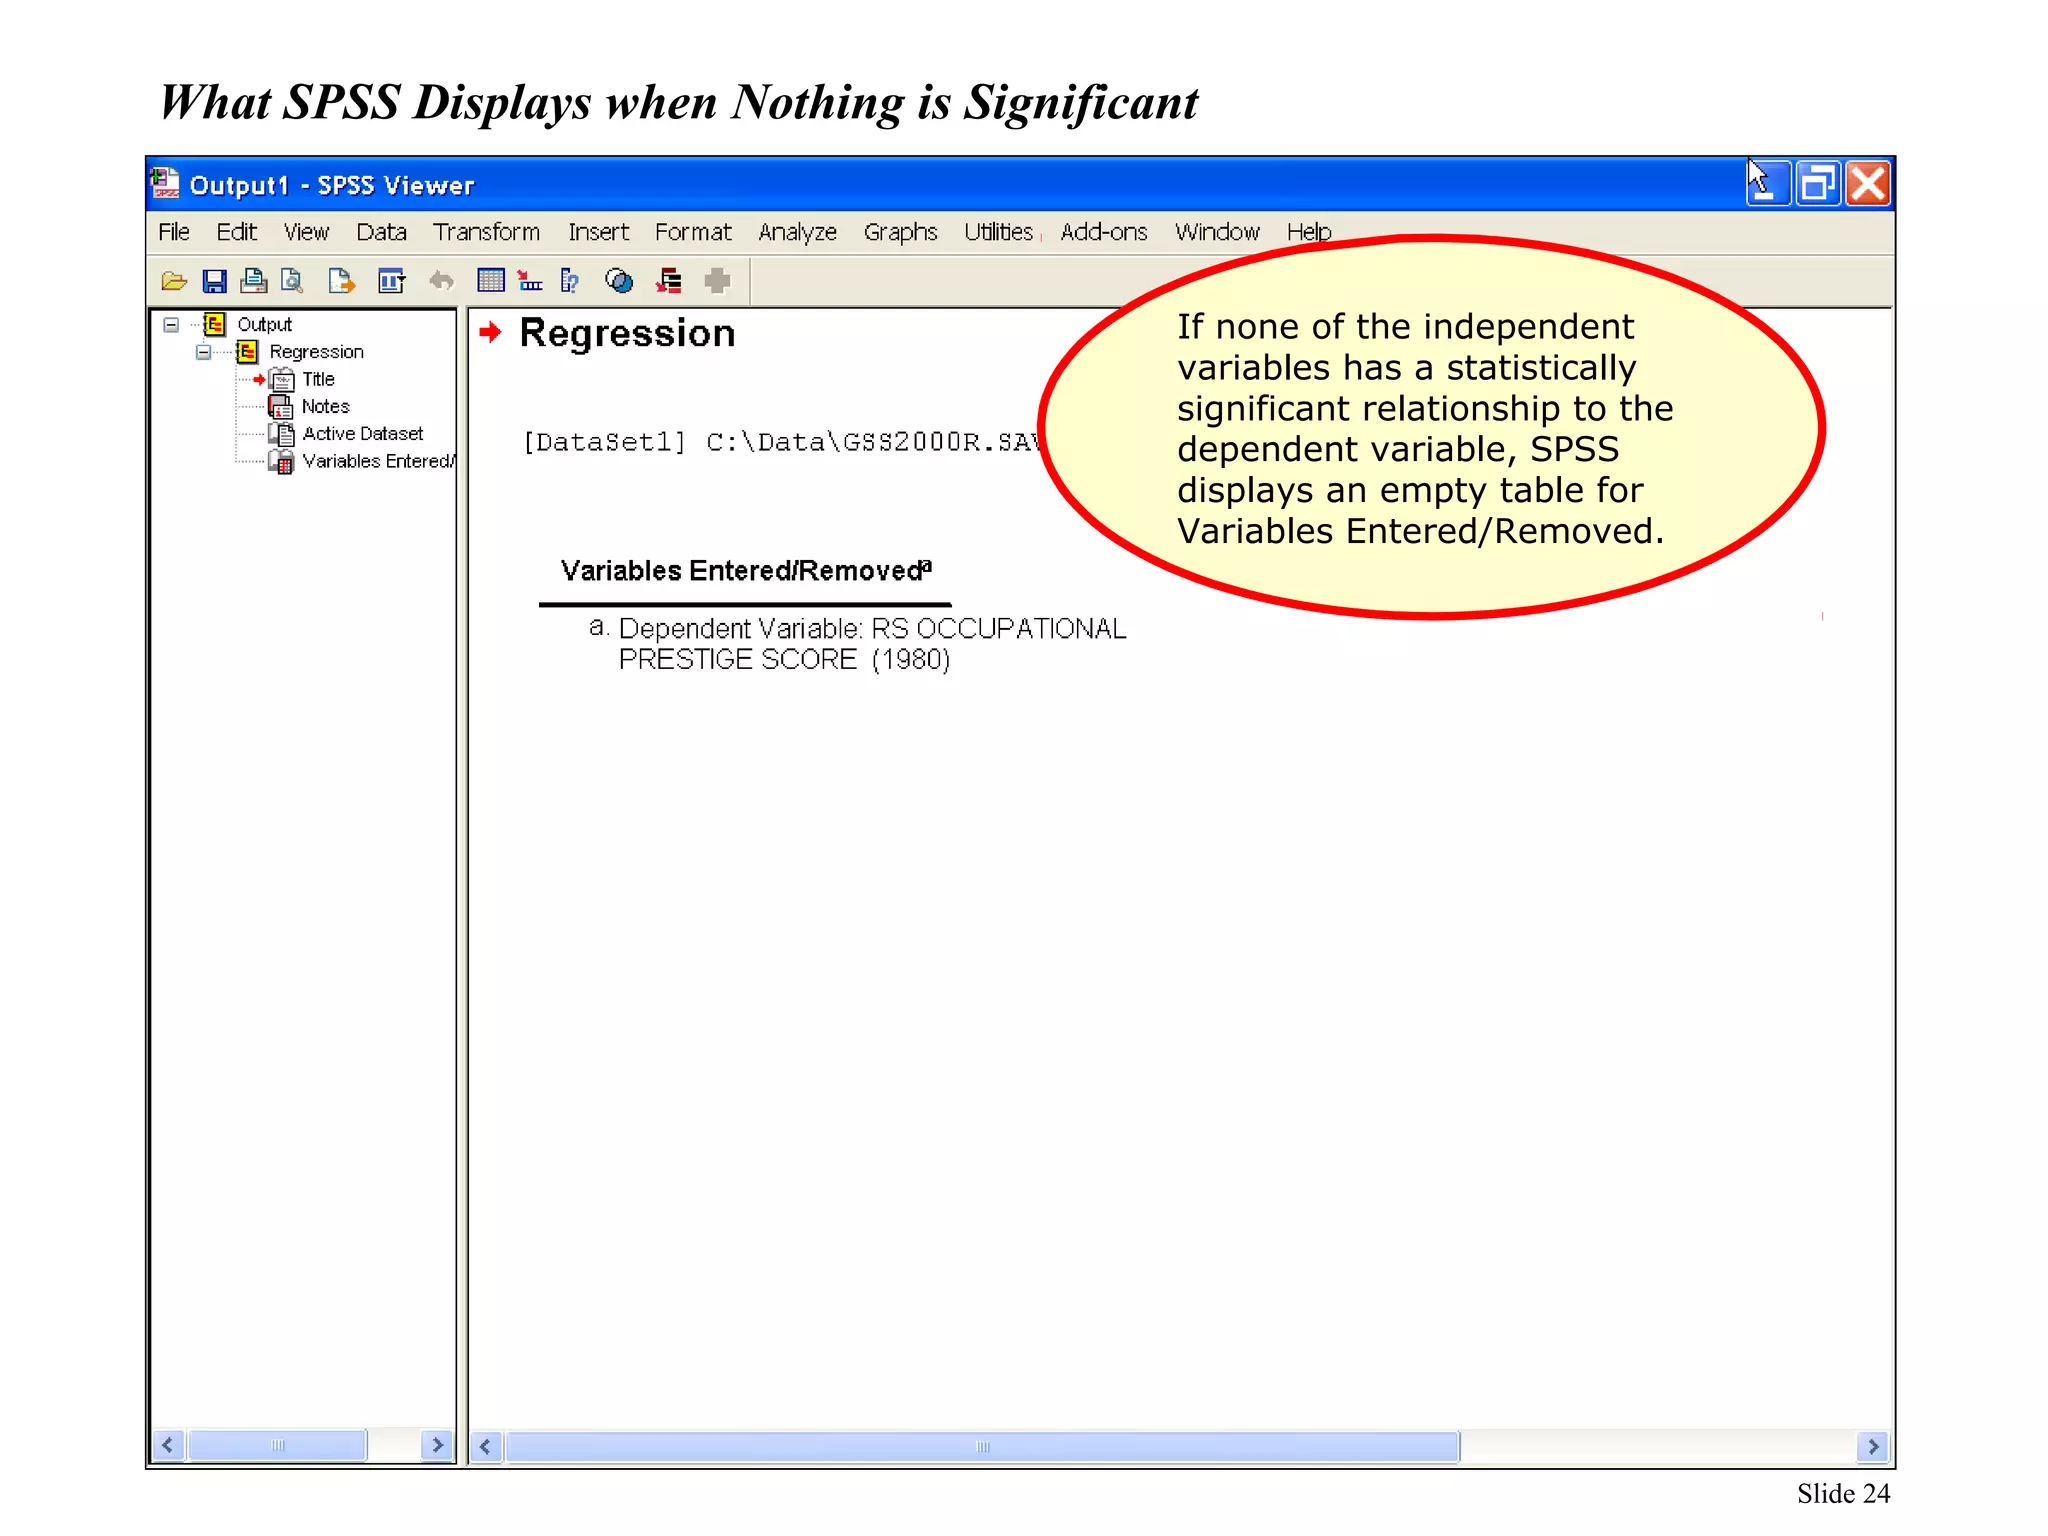Click the Title item book icon
Viewport: 2048px width, 1536px height.
click(283, 380)
